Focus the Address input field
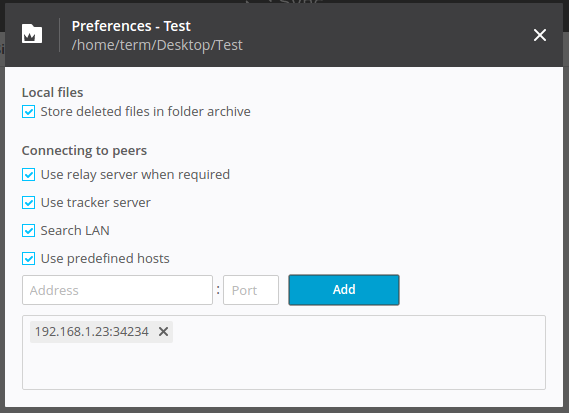 117,290
